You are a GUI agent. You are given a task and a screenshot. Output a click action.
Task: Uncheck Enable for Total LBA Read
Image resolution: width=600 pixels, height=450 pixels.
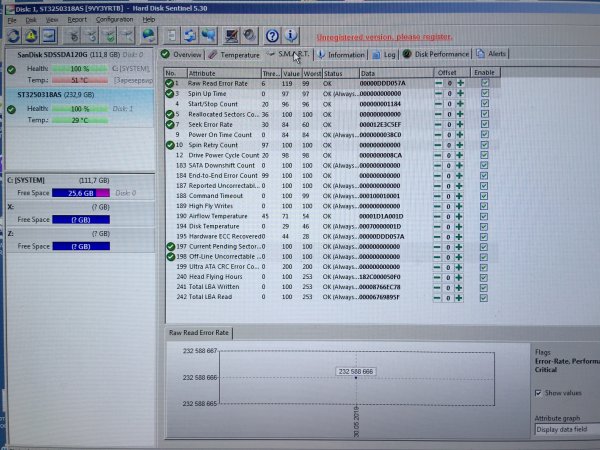point(485,297)
